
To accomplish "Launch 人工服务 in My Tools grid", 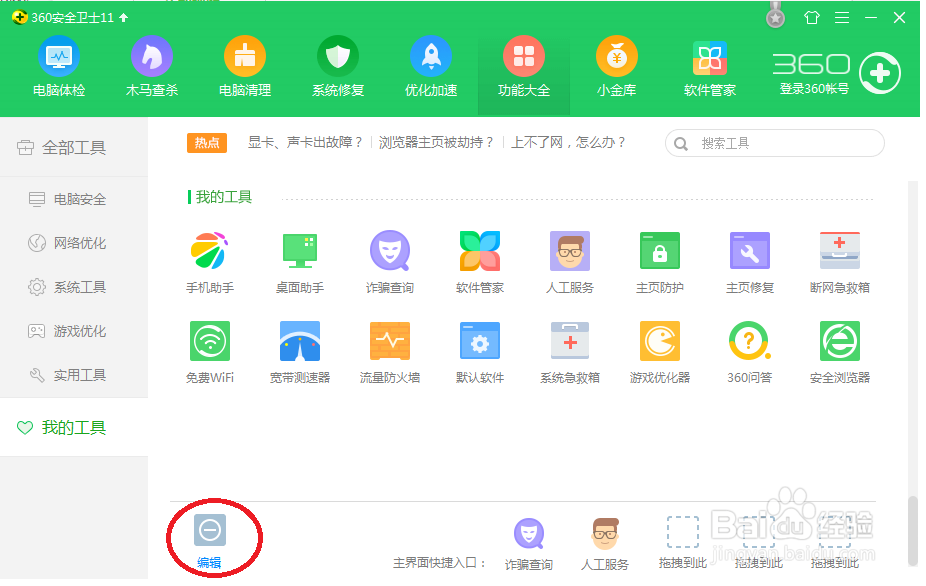I will (x=570, y=262).
